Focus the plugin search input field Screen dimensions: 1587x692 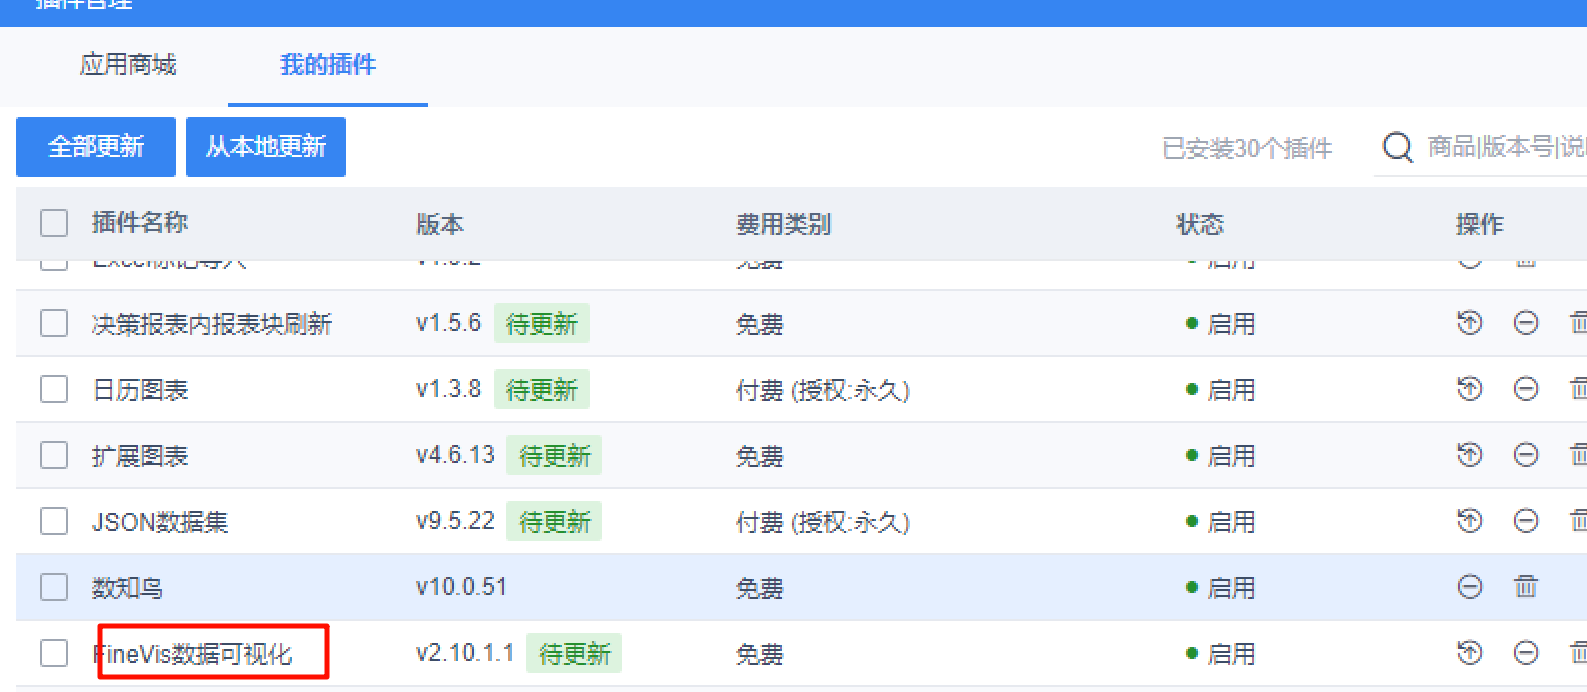coord(1505,148)
